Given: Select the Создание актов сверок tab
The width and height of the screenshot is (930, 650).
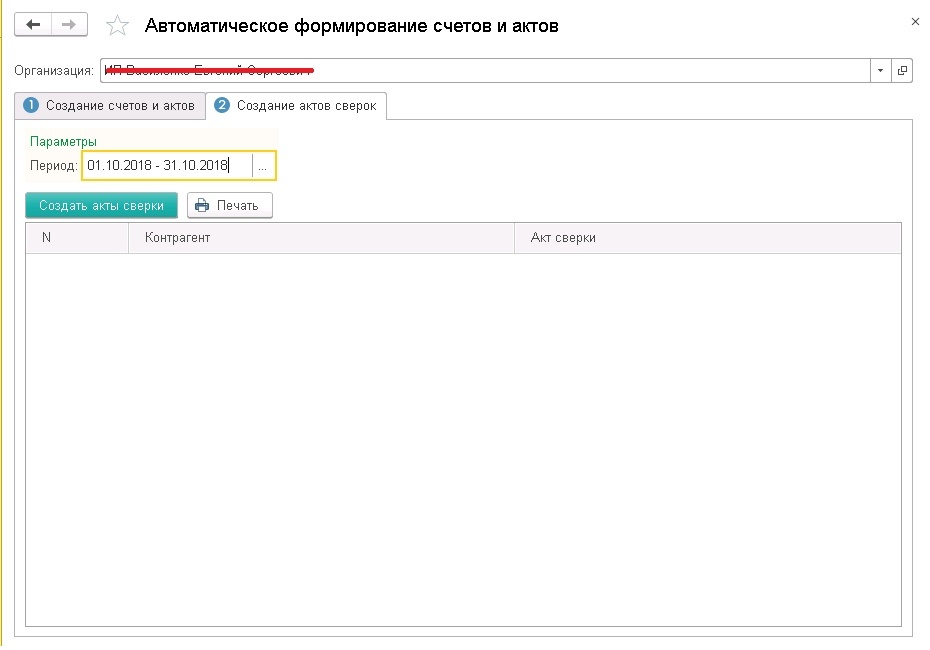Looking at the screenshot, I should point(296,106).
